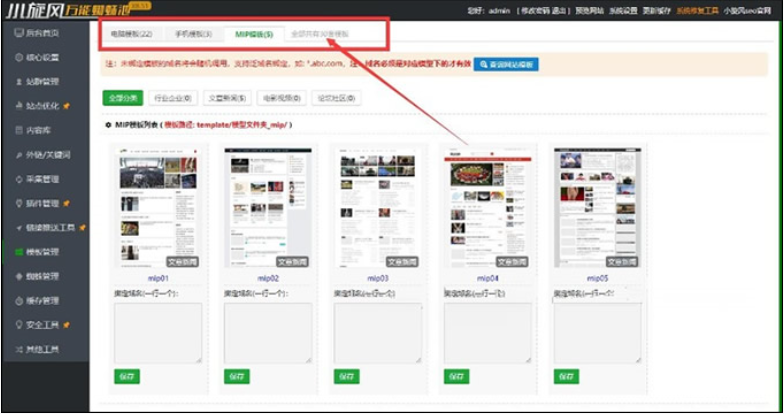
Task: Filter templates by 电影视频(0)
Action: (282, 98)
